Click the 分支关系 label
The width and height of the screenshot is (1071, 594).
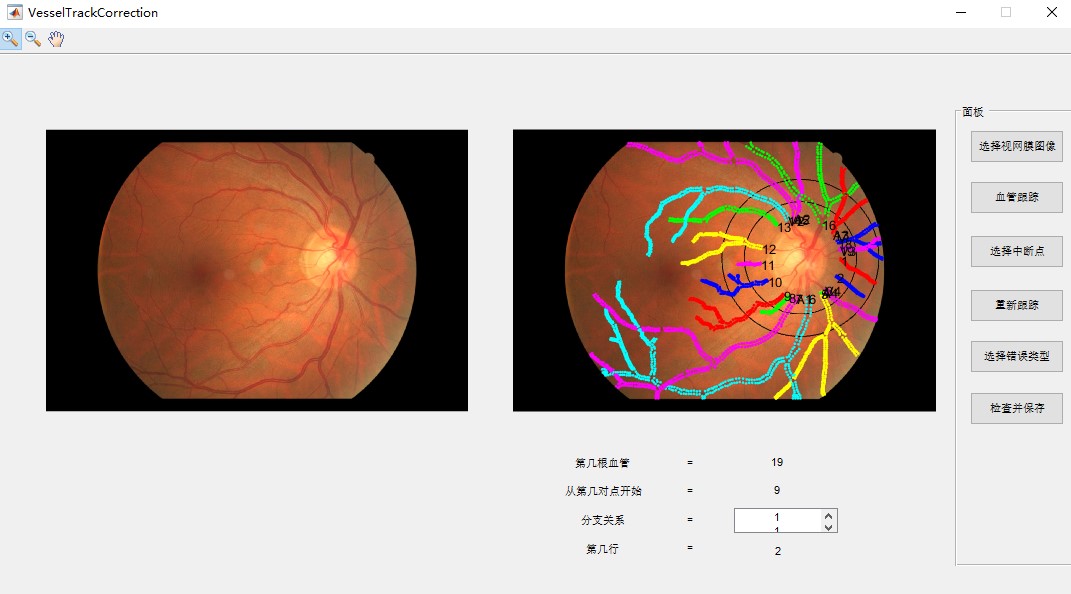pos(602,520)
